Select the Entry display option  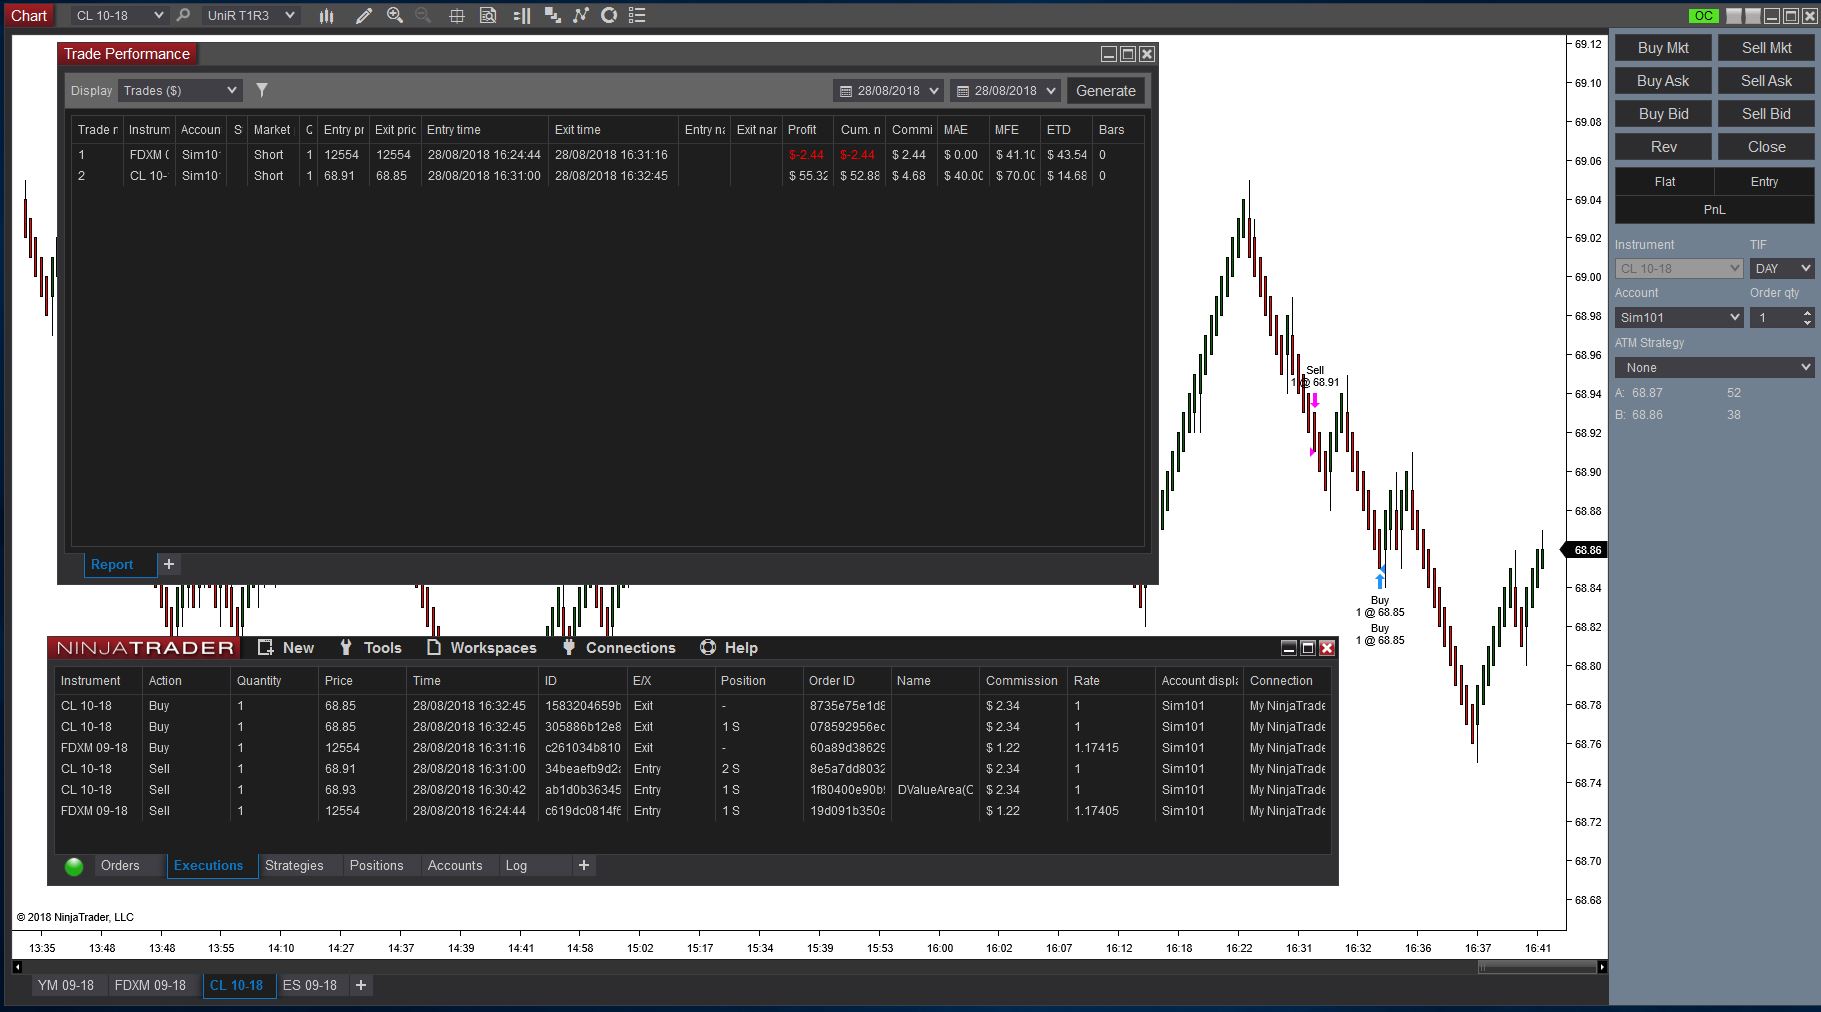(x=1765, y=182)
